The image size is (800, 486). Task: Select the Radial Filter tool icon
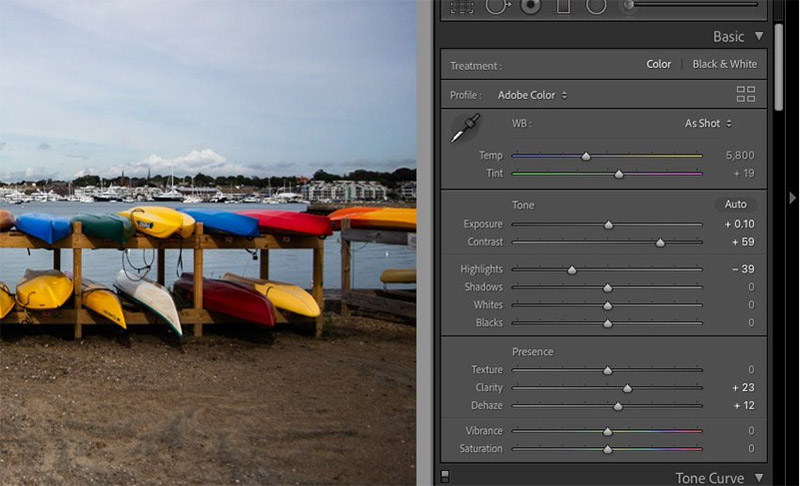pos(596,7)
